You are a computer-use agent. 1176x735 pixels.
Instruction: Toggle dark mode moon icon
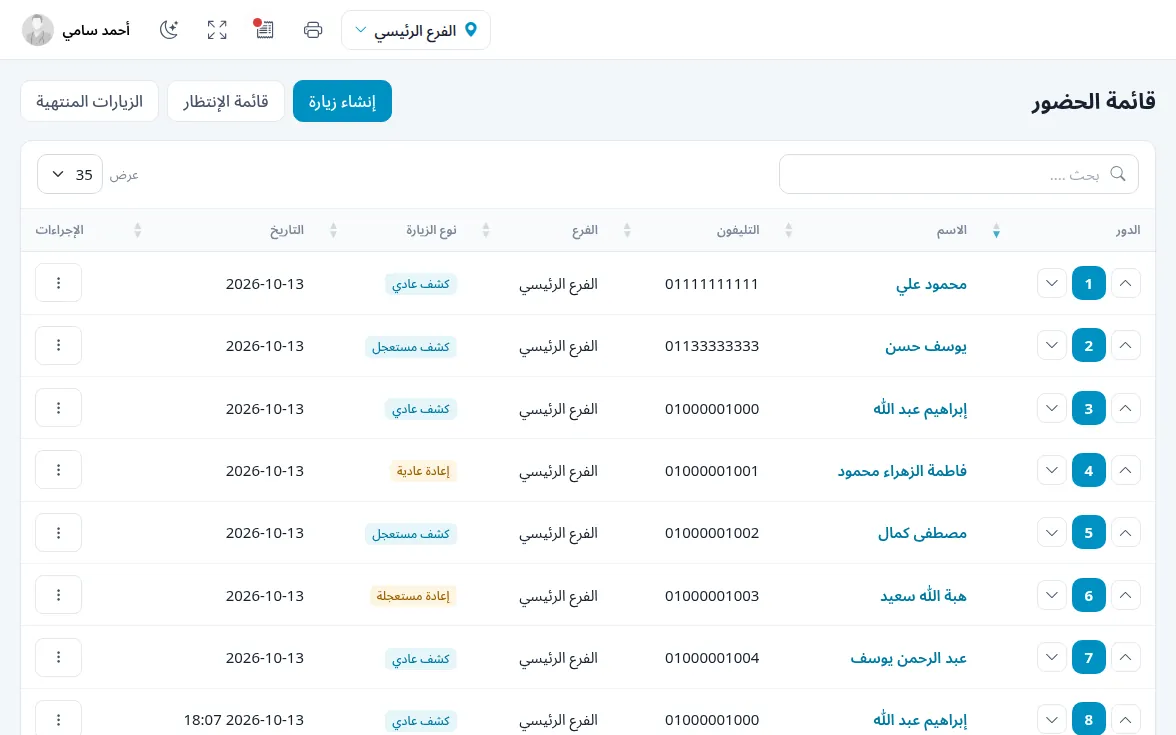(169, 30)
